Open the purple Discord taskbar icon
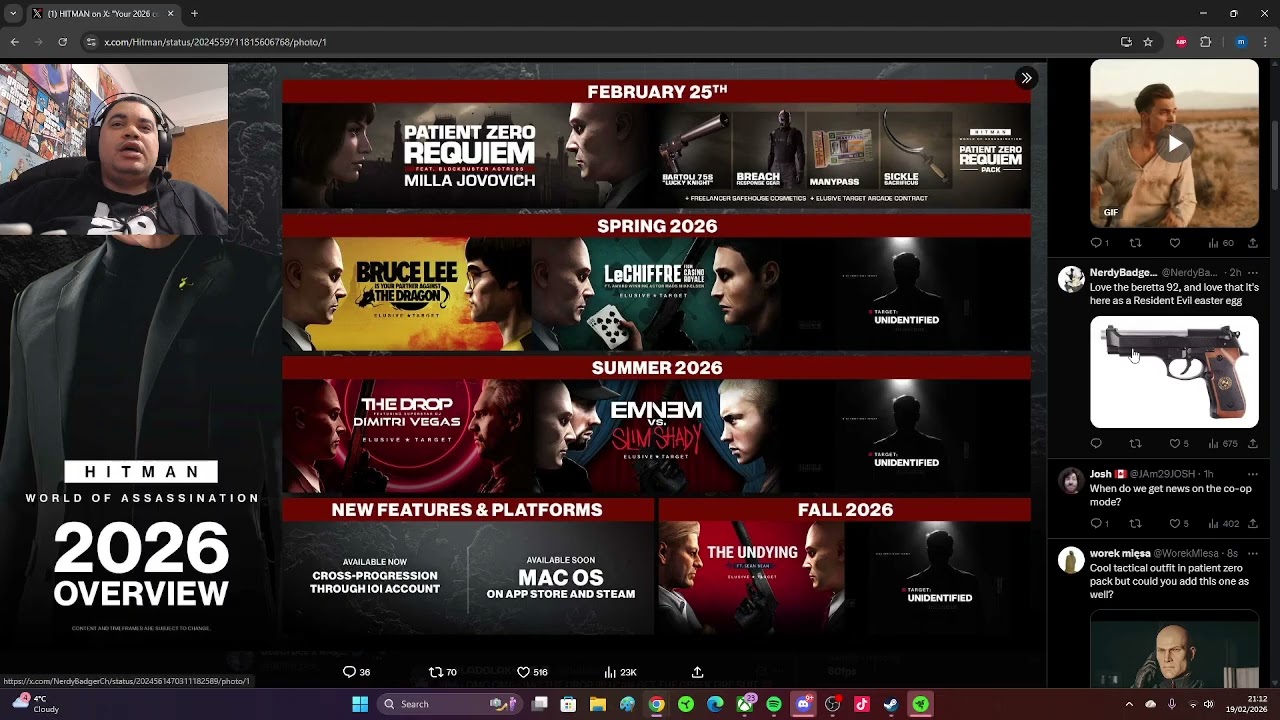The width and height of the screenshot is (1280, 720). click(x=803, y=704)
